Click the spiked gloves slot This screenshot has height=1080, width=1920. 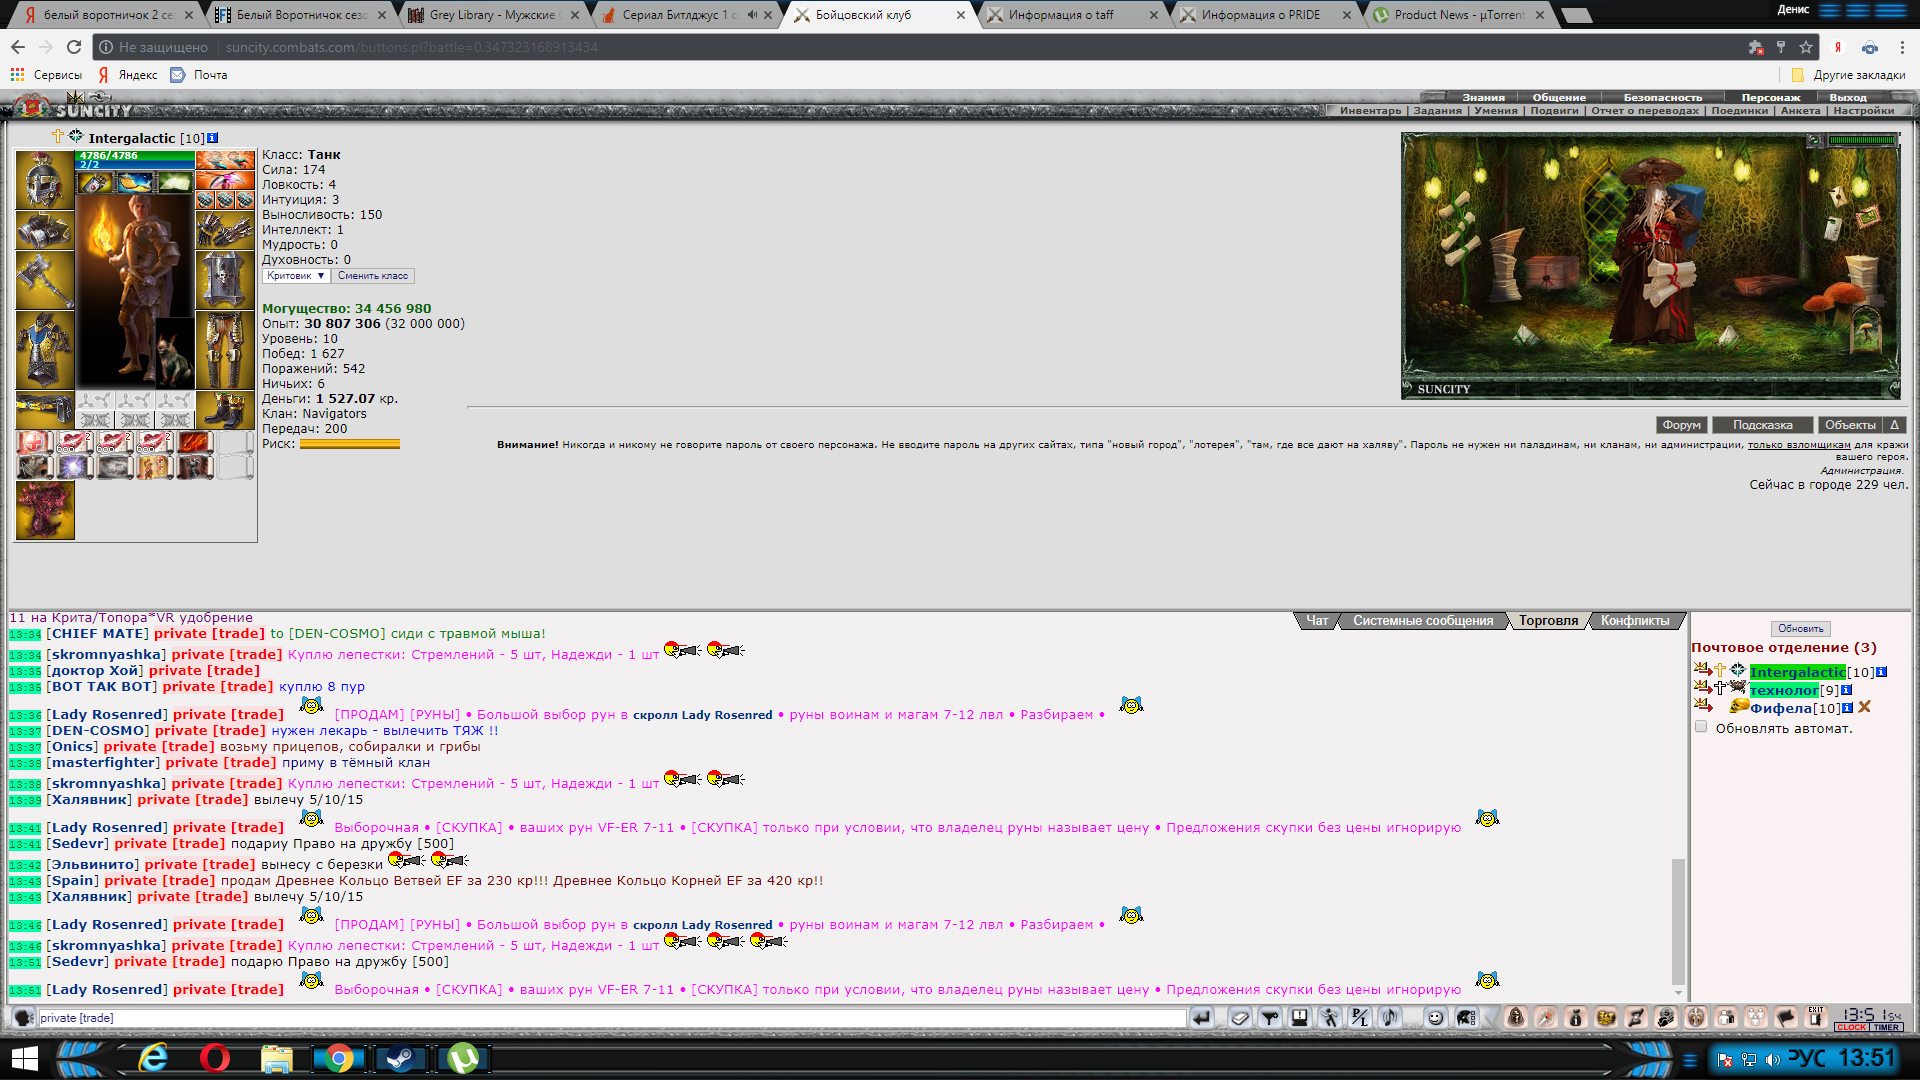(x=225, y=230)
